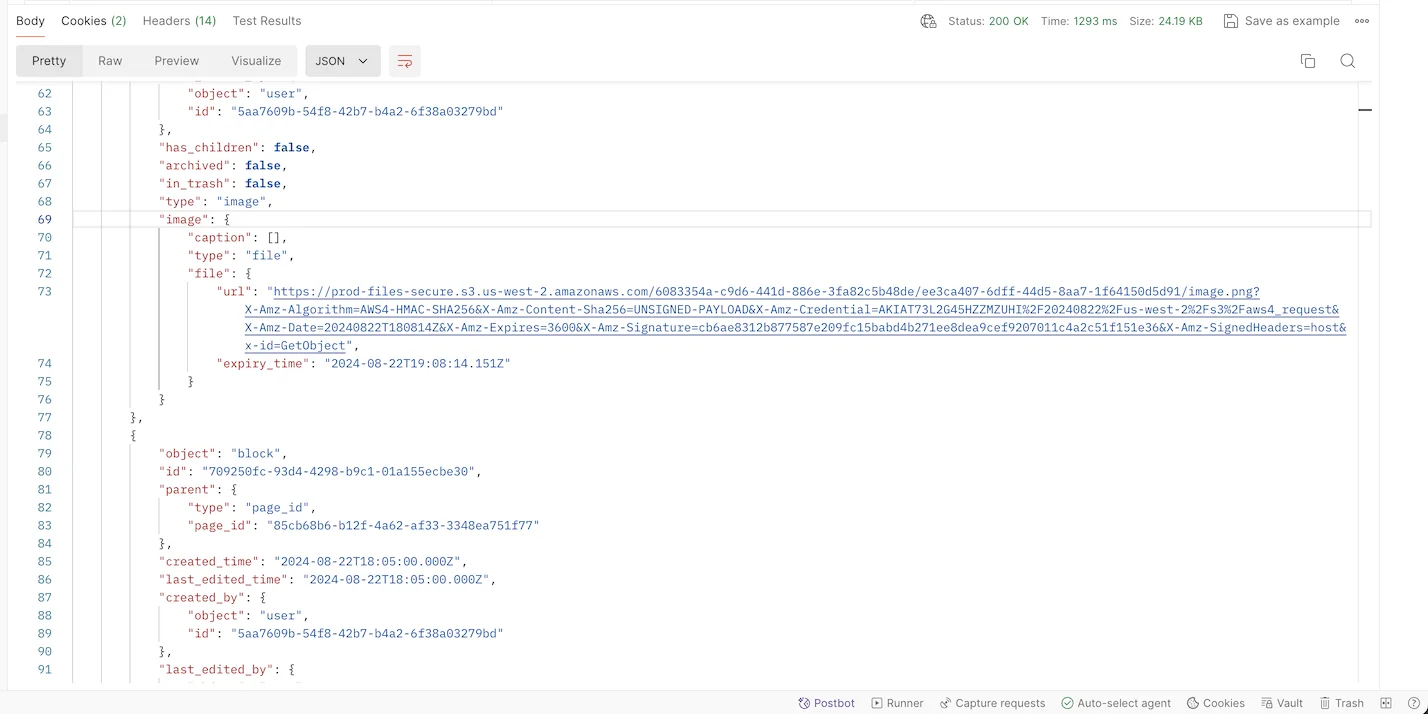Open the more options three-dot menu

[1361, 21]
